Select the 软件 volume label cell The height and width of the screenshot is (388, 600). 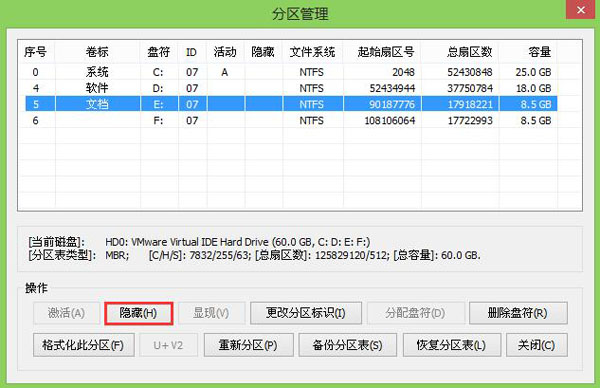pos(97,88)
